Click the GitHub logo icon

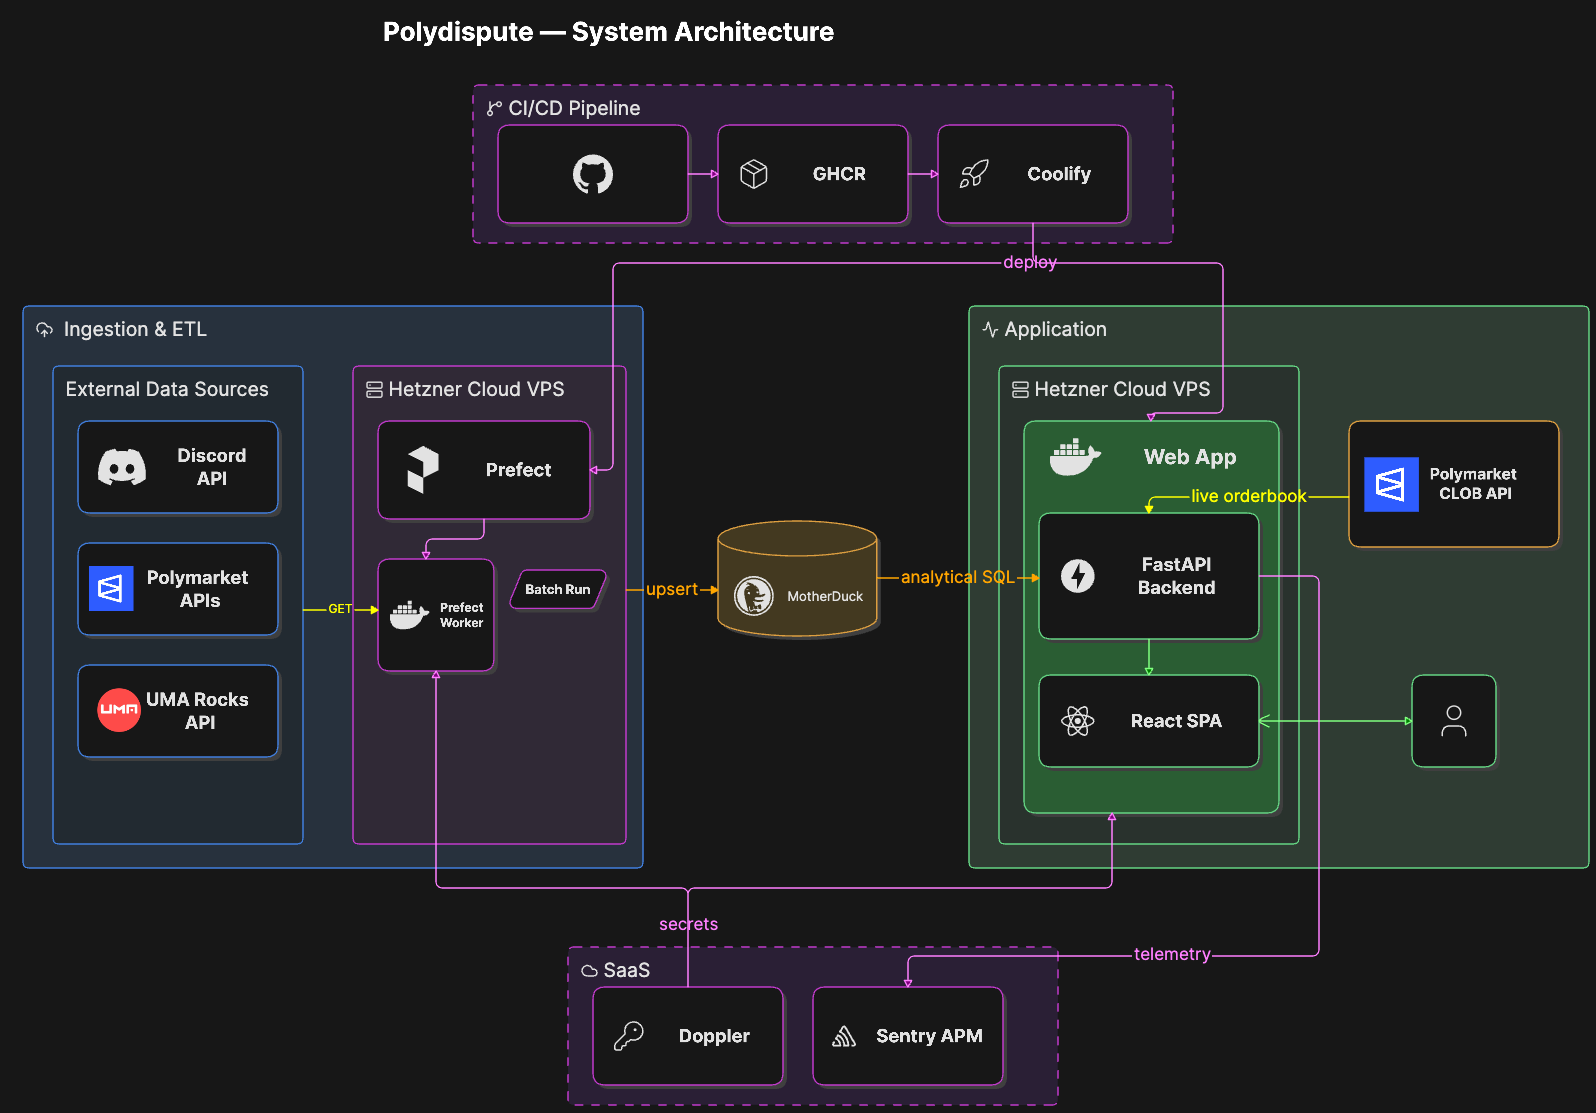coord(593,174)
